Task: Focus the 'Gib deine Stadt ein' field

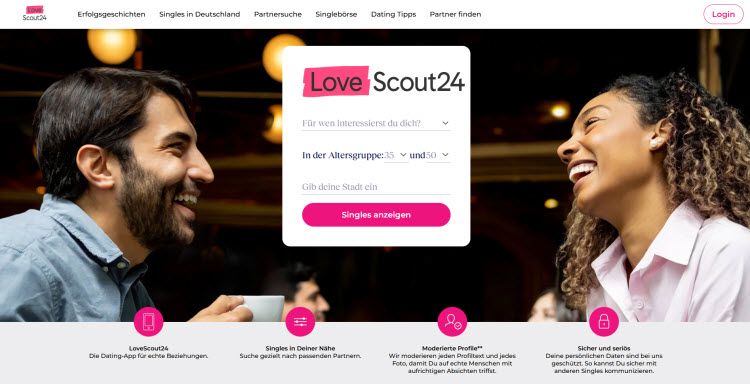Action: point(376,187)
